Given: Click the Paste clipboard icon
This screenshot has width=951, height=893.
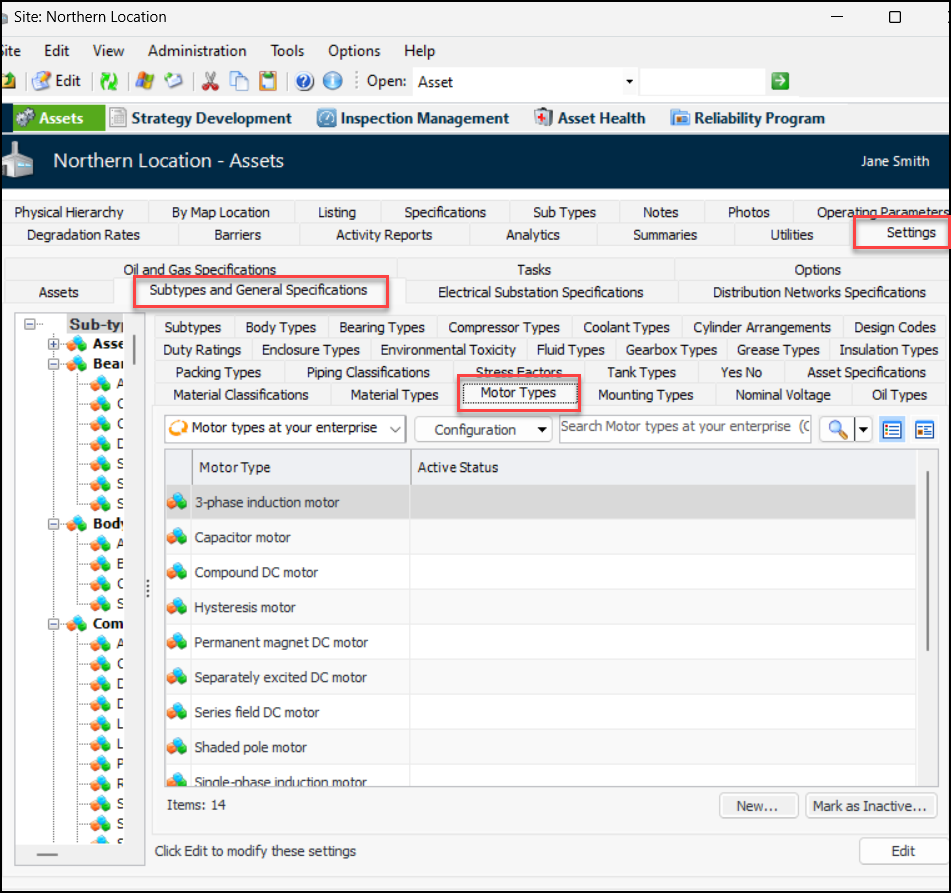Looking at the screenshot, I should point(267,81).
